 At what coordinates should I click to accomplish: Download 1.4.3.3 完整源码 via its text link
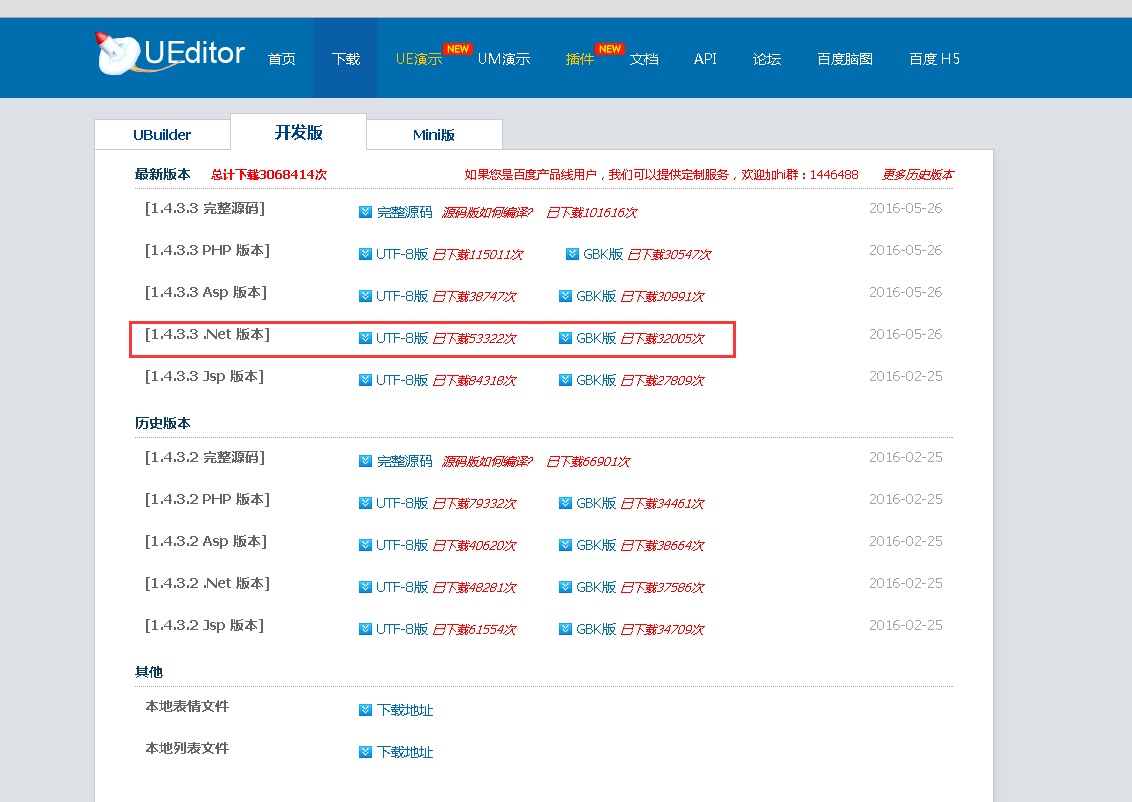pos(404,212)
